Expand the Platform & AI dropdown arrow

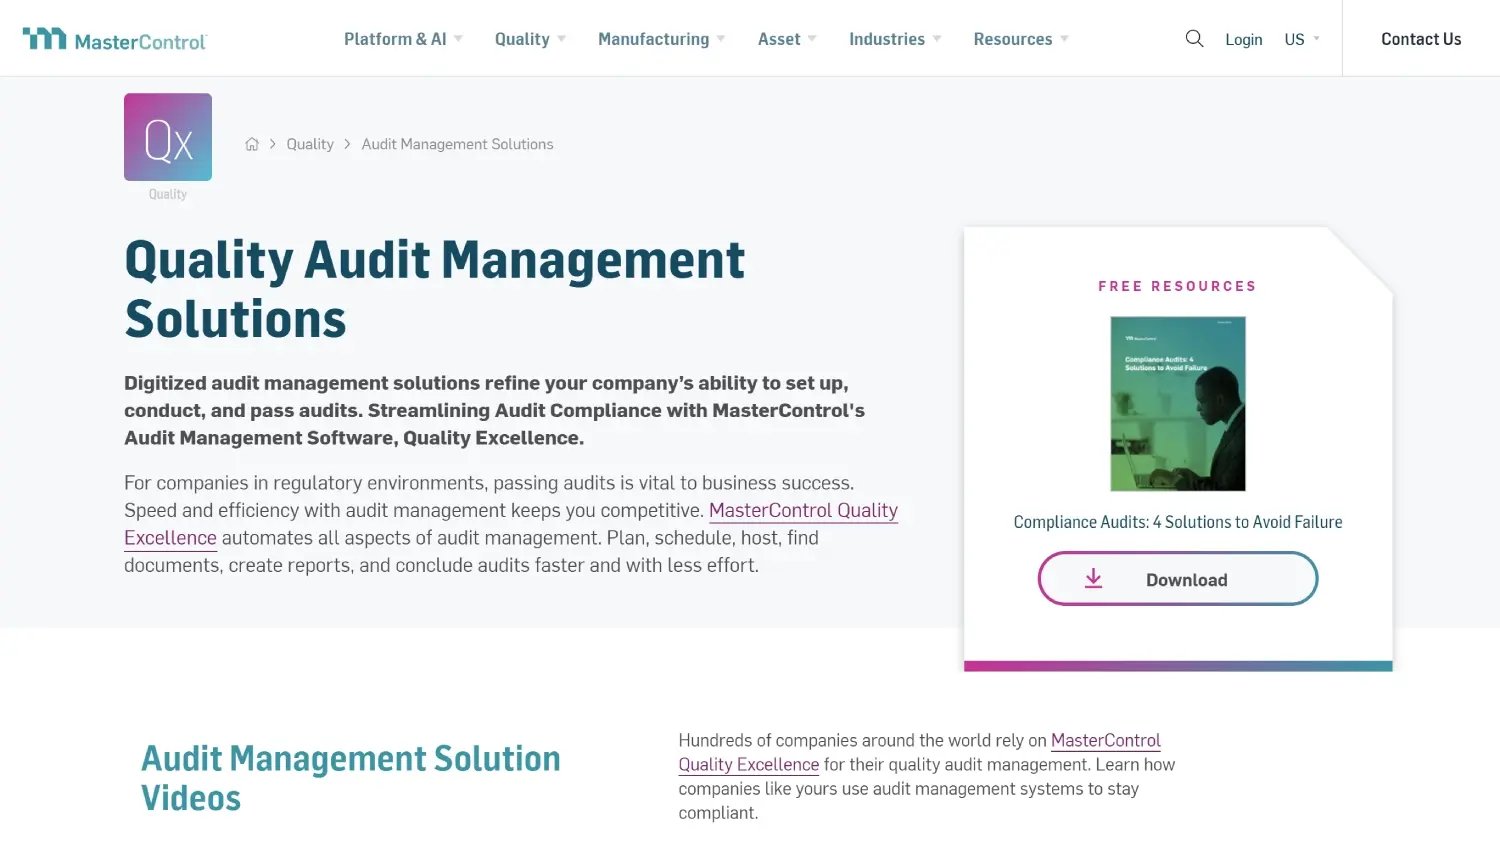pyautogui.click(x=458, y=39)
